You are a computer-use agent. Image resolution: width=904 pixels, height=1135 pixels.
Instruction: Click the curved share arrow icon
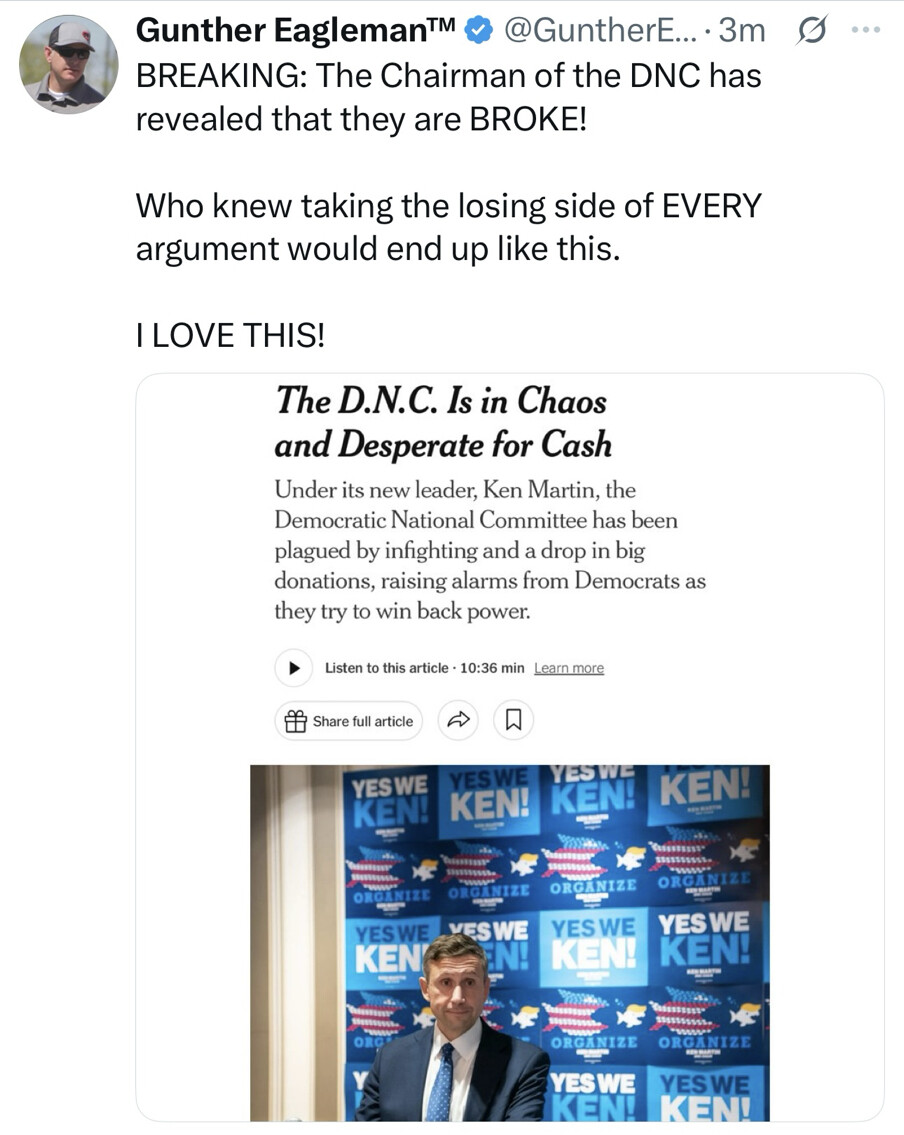pos(458,720)
